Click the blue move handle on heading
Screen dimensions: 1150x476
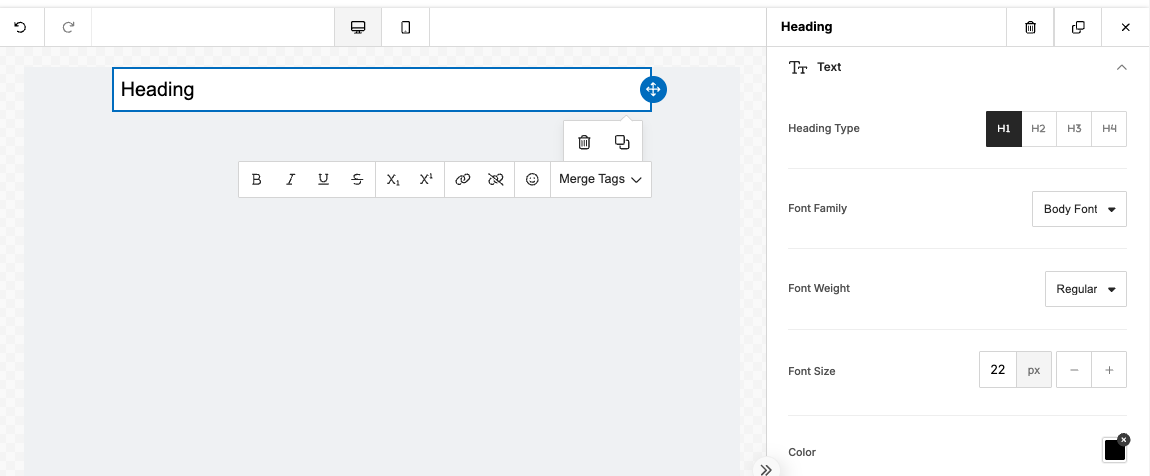tap(653, 89)
